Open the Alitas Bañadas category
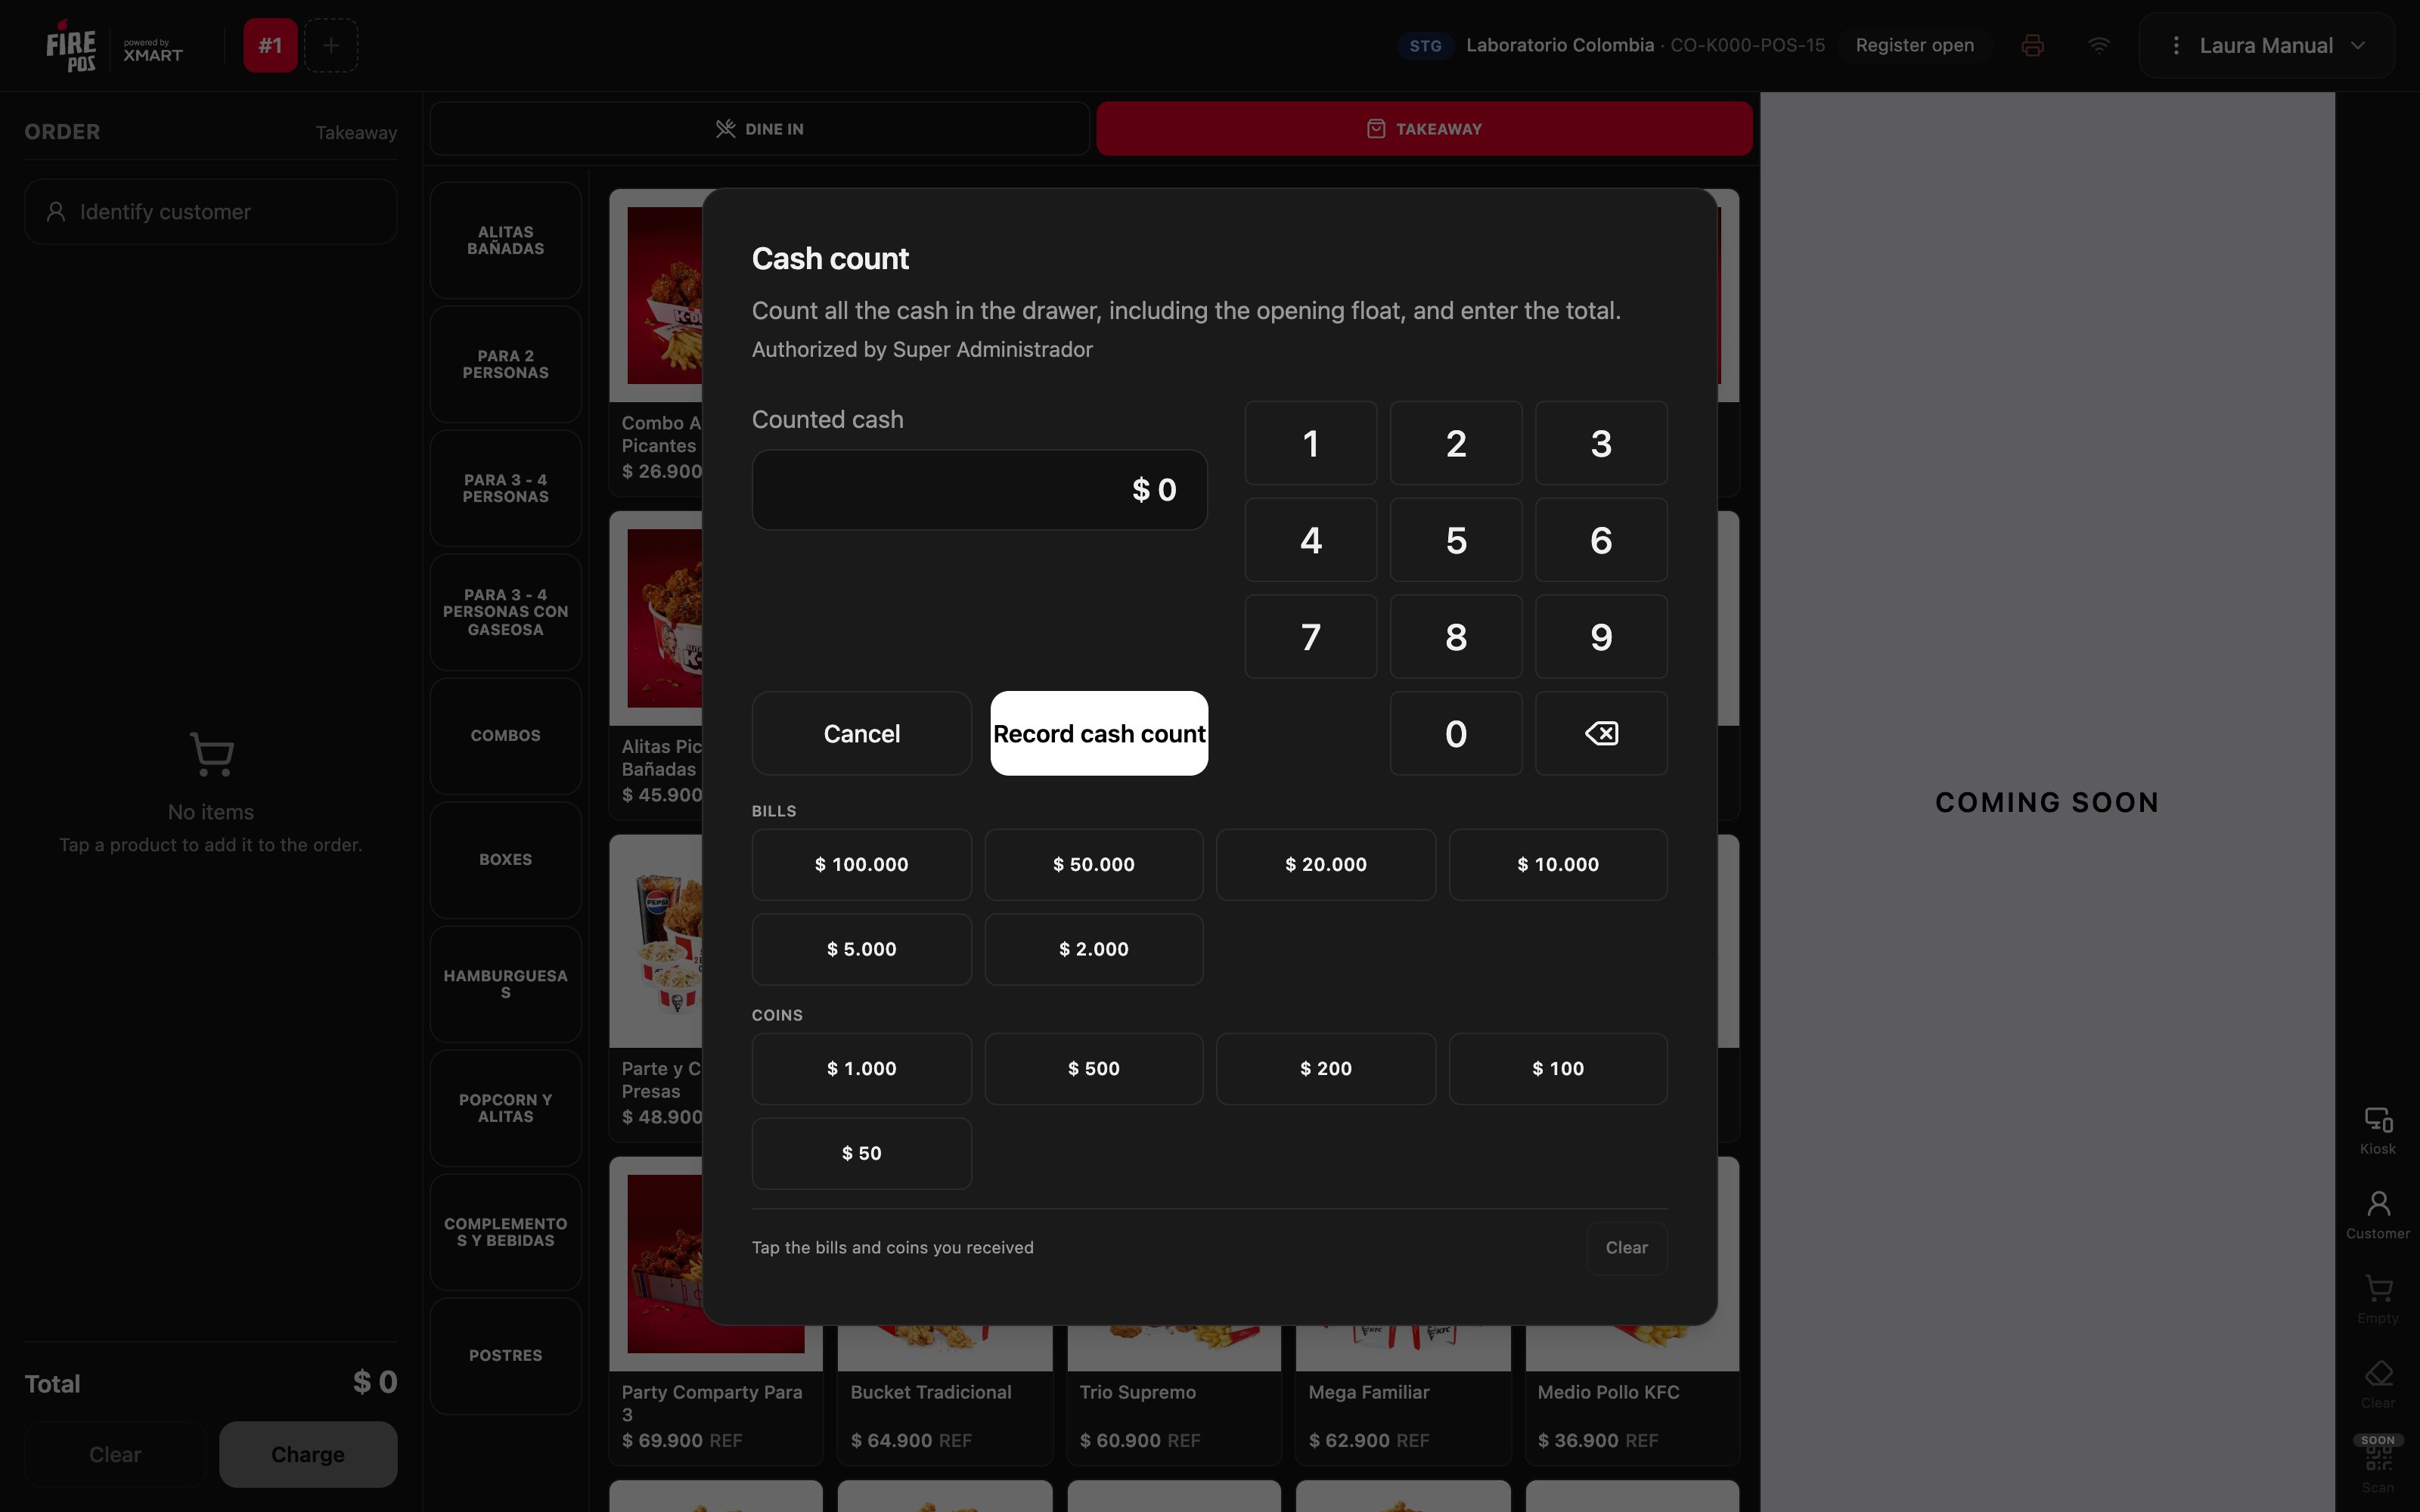The width and height of the screenshot is (2420, 1512). pyautogui.click(x=506, y=240)
